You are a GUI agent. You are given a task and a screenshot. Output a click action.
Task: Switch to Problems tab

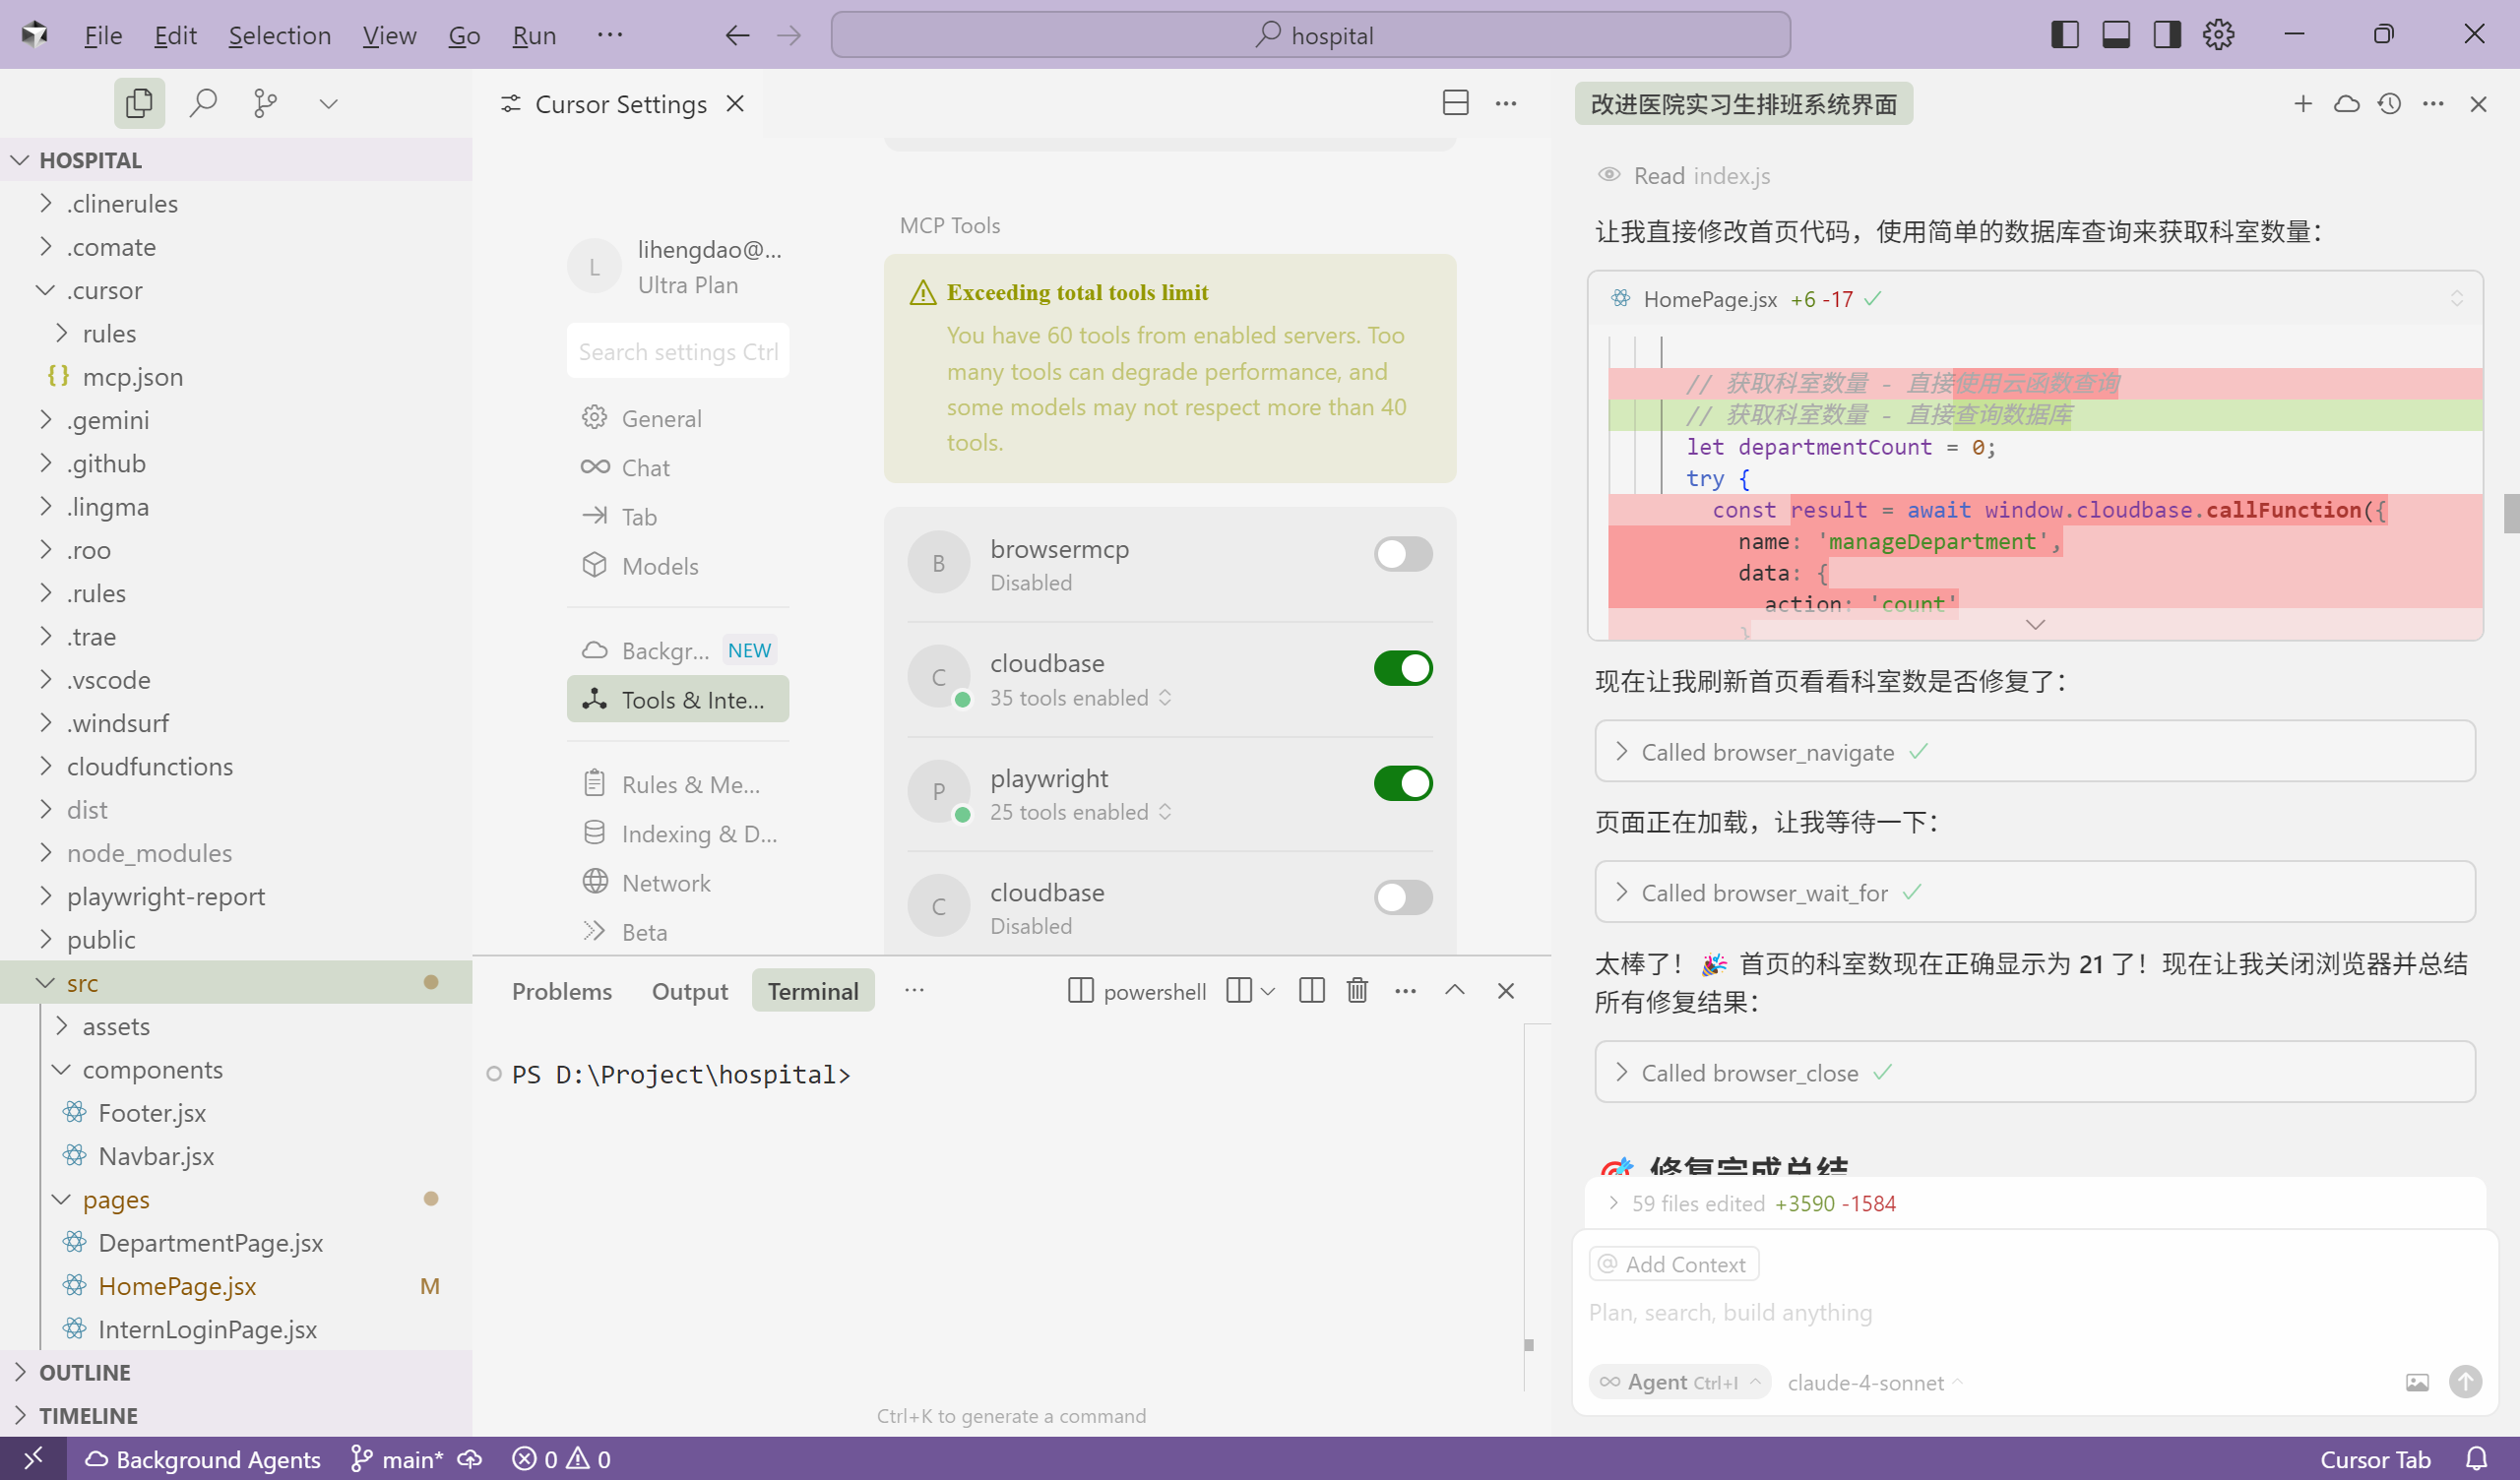[x=562, y=990]
